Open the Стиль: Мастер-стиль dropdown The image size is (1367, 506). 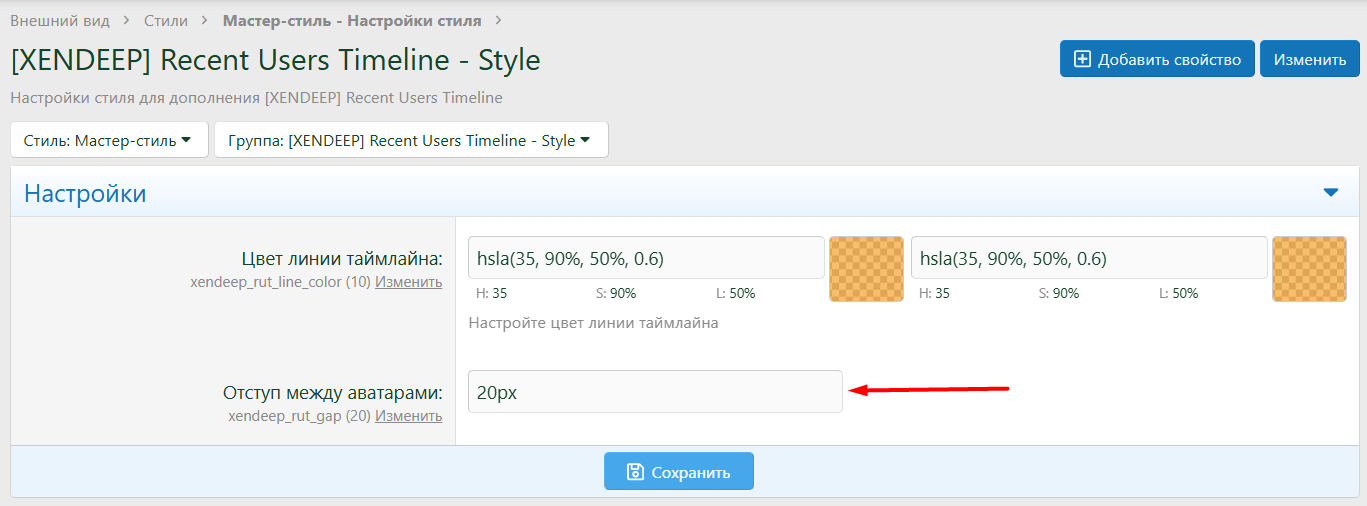tap(109, 140)
